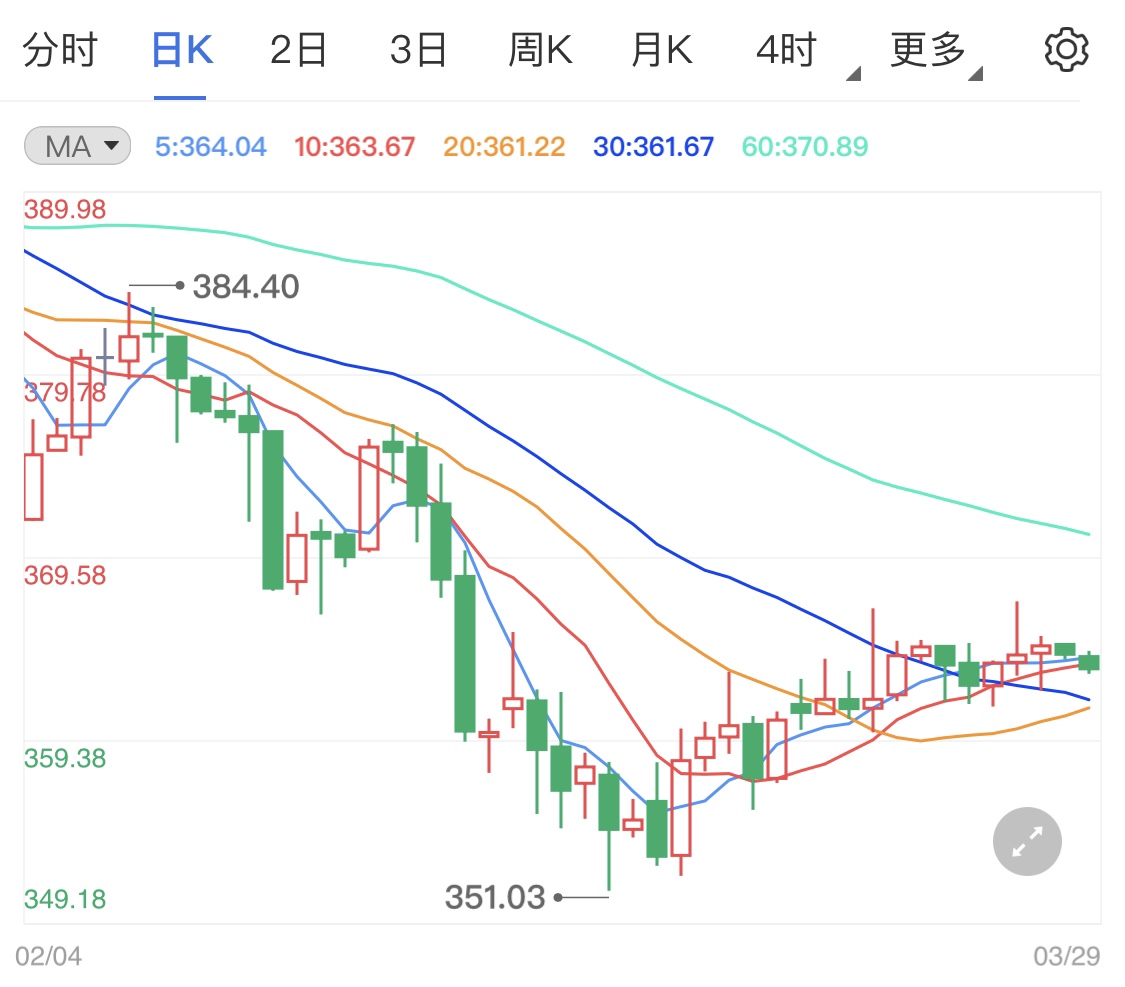Open the MA indicator dropdown
The width and height of the screenshot is (1125, 987).
pos(76,145)
